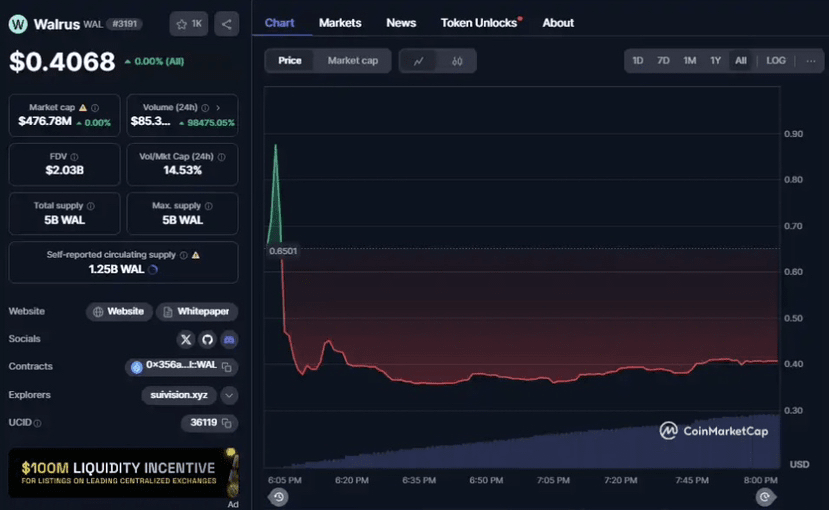Open the chart more options (...) menu
Screen dimensions: 829x510
point(810,61)
